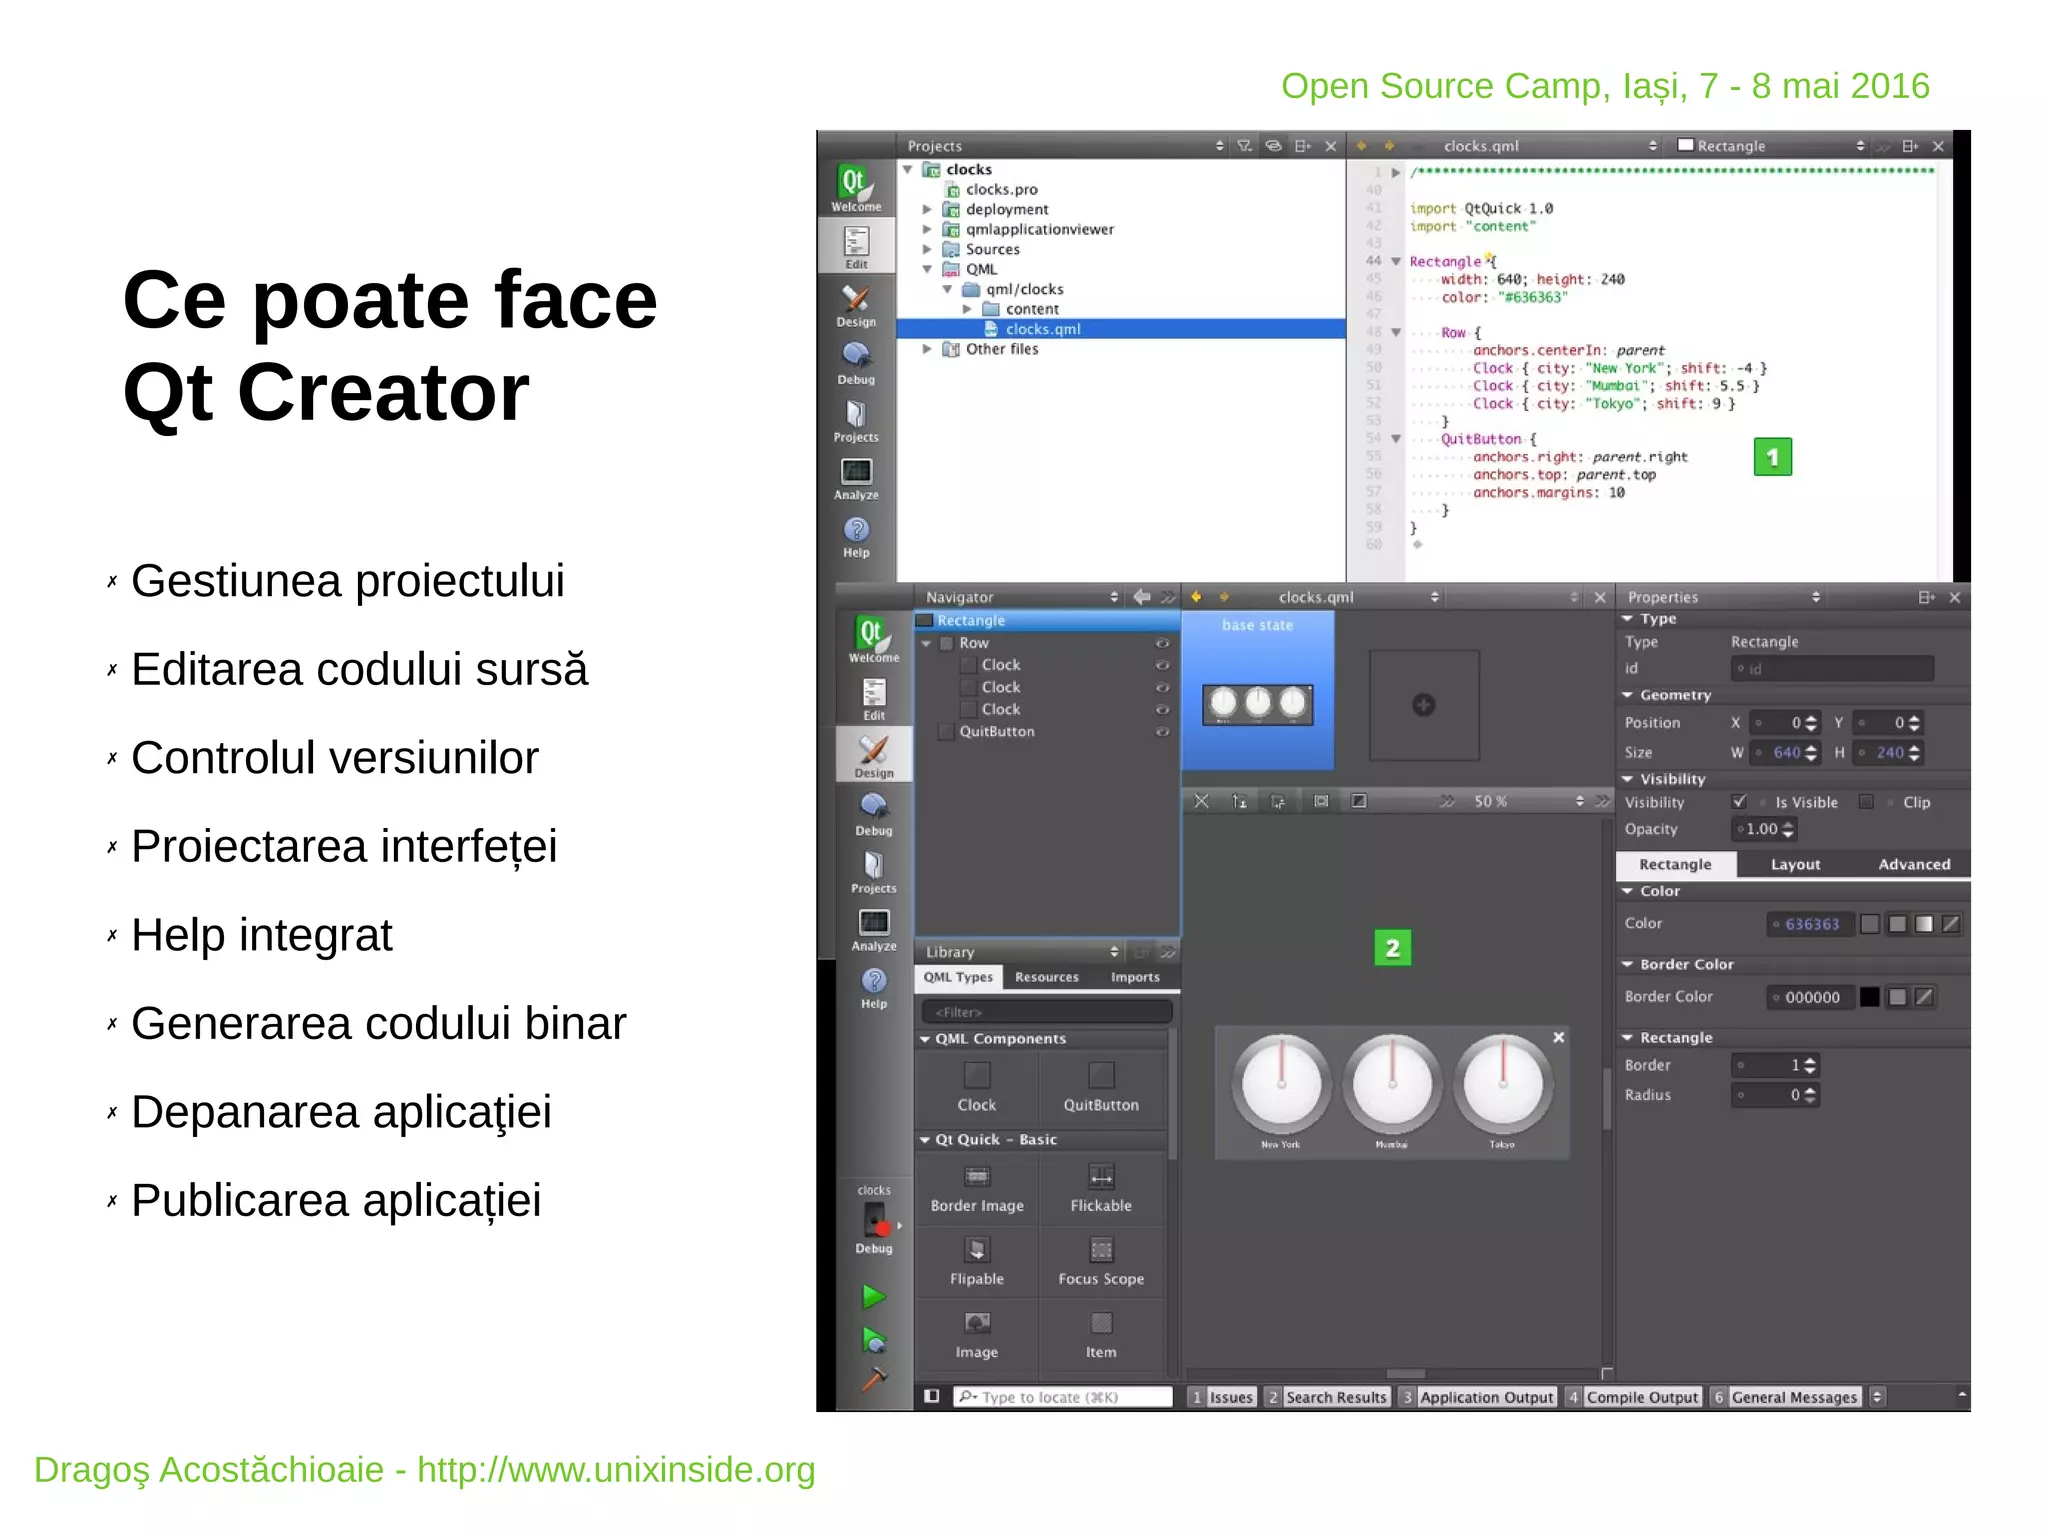The image size is (2048, 1535).
Task: Expand the Other files node
Action: pos(927,349)
